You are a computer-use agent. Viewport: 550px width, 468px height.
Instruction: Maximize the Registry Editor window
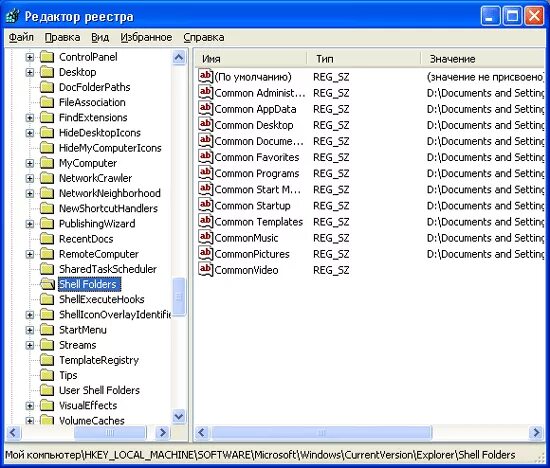(512, 16)
